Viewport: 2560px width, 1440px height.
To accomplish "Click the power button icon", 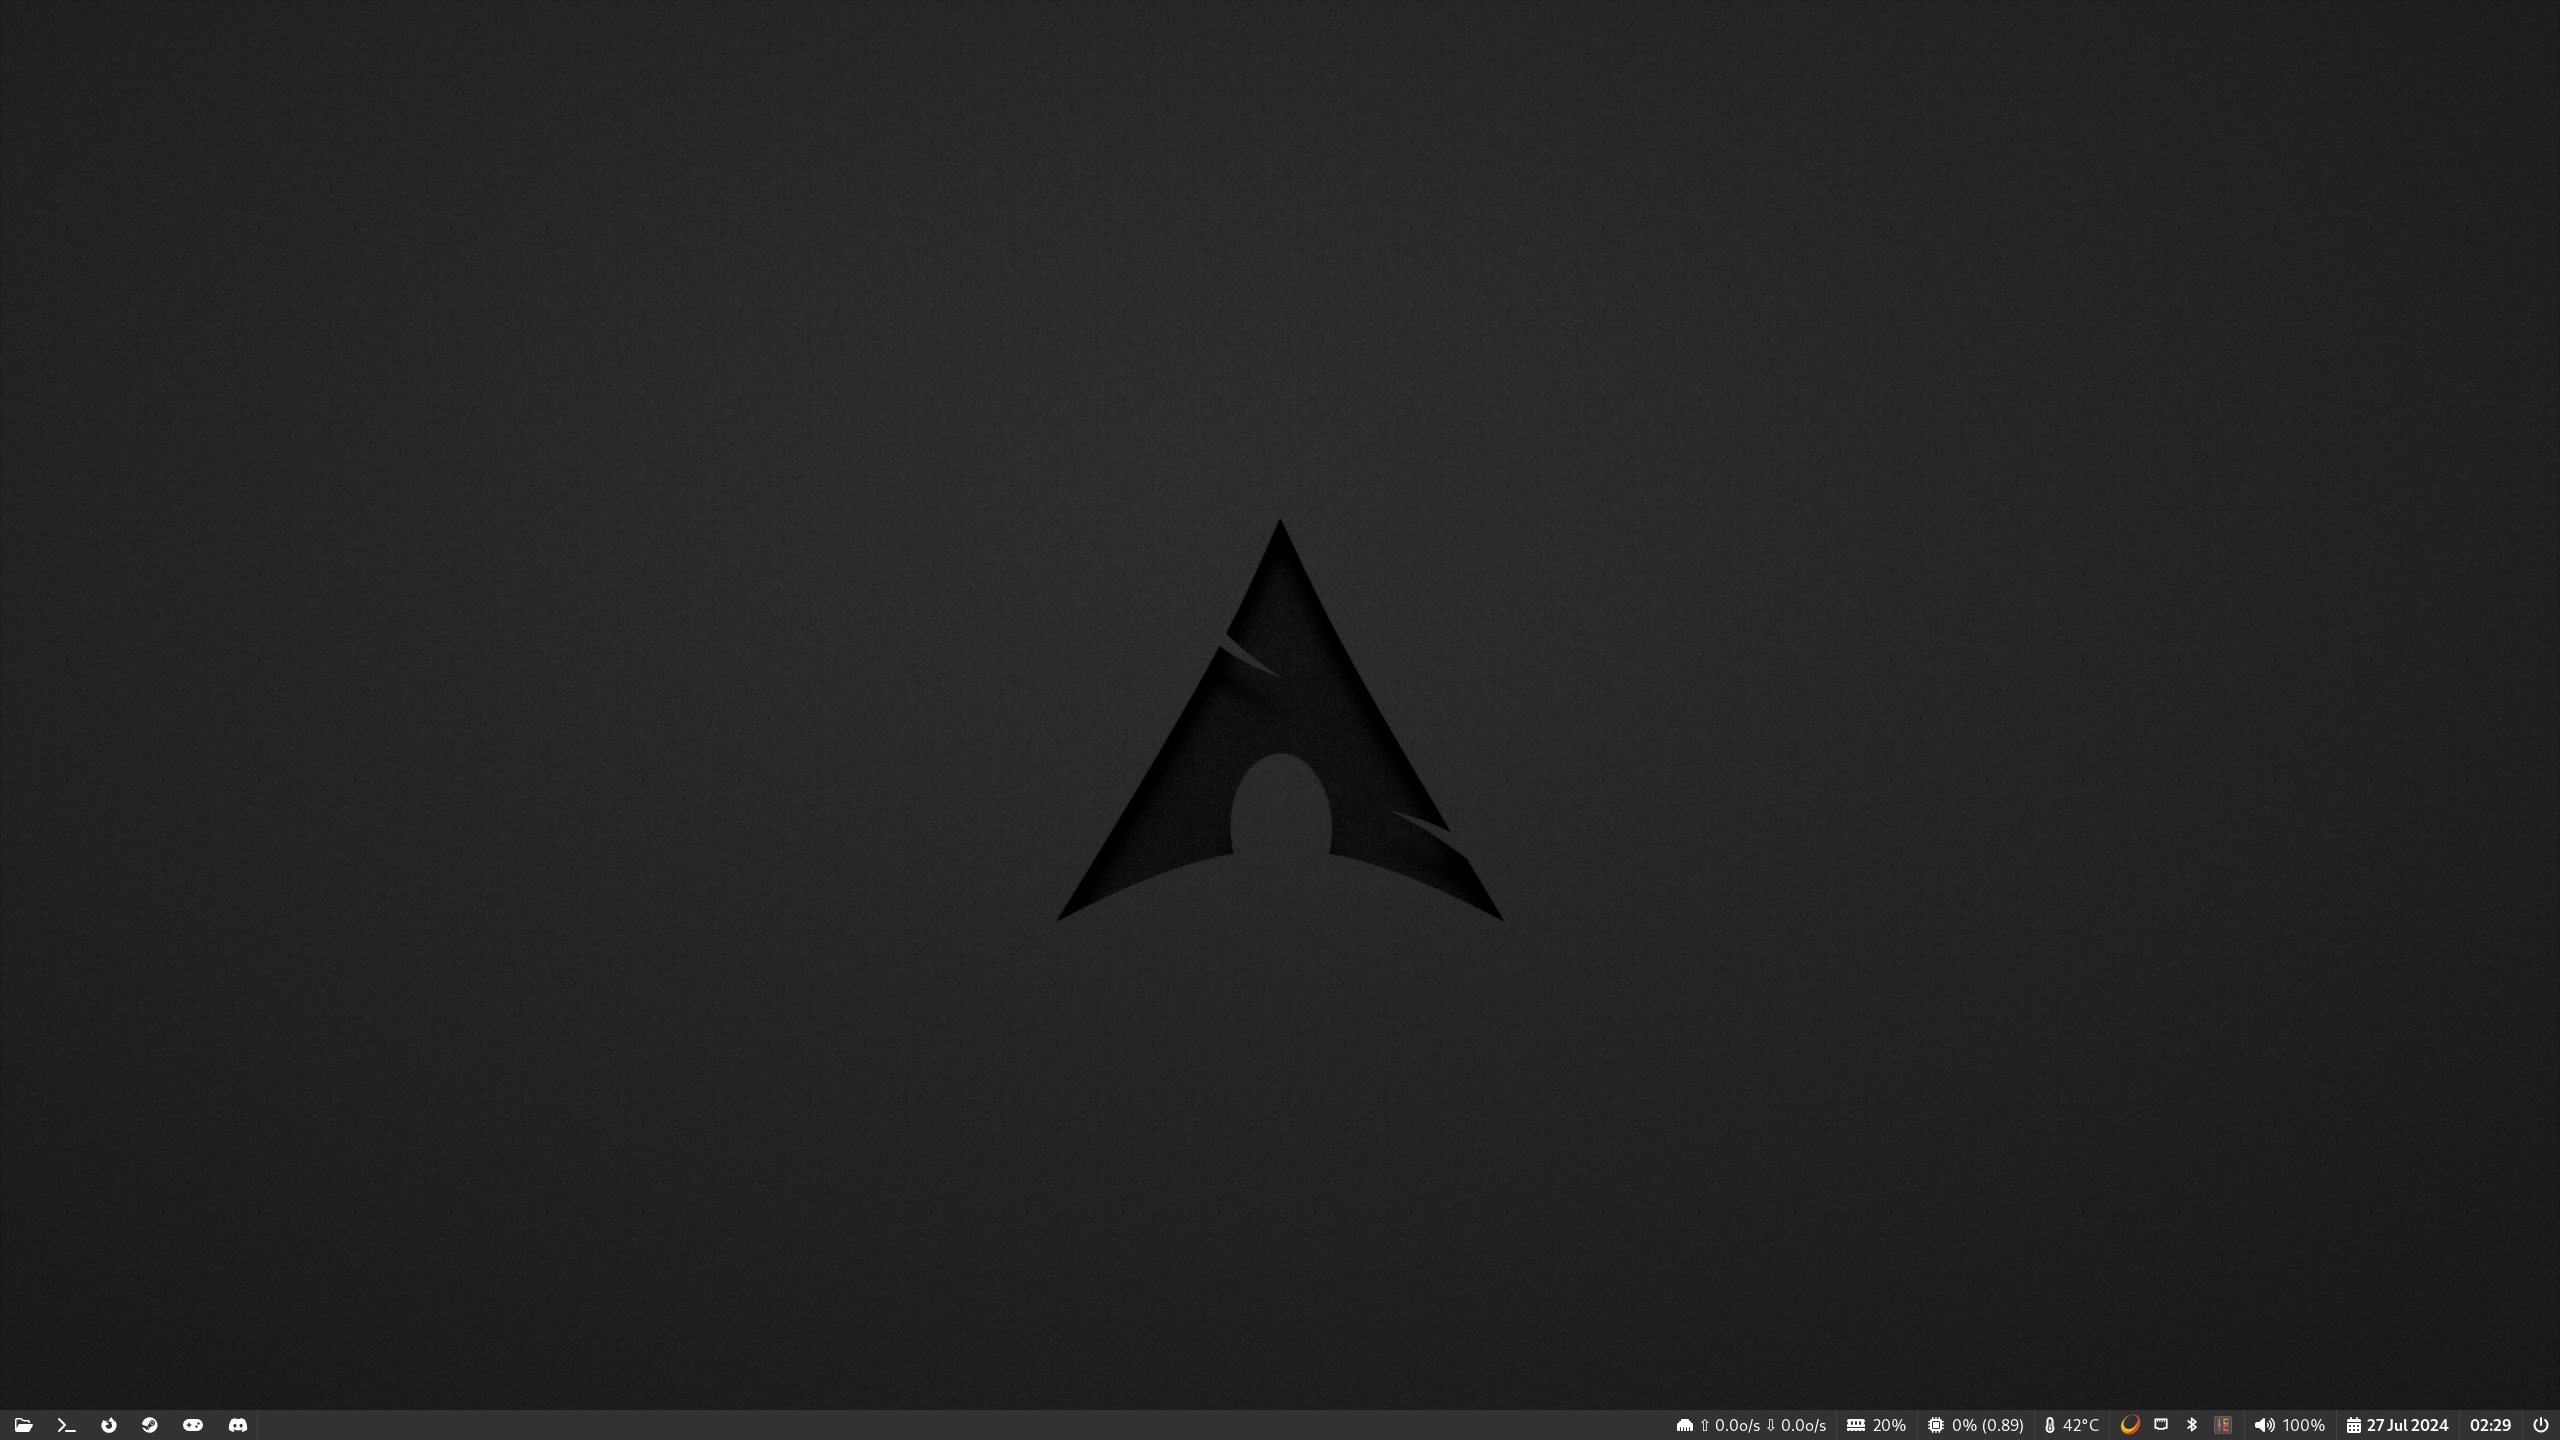I will coord(2540,1425).
